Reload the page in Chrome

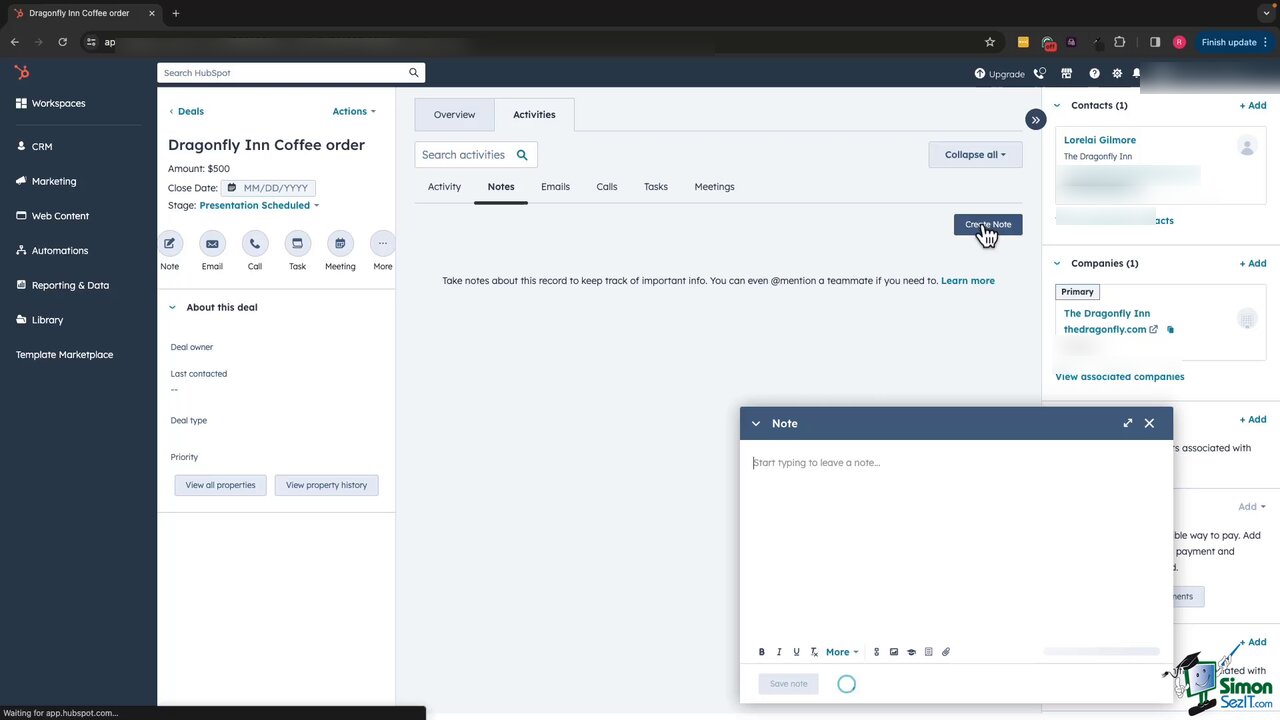62,42
